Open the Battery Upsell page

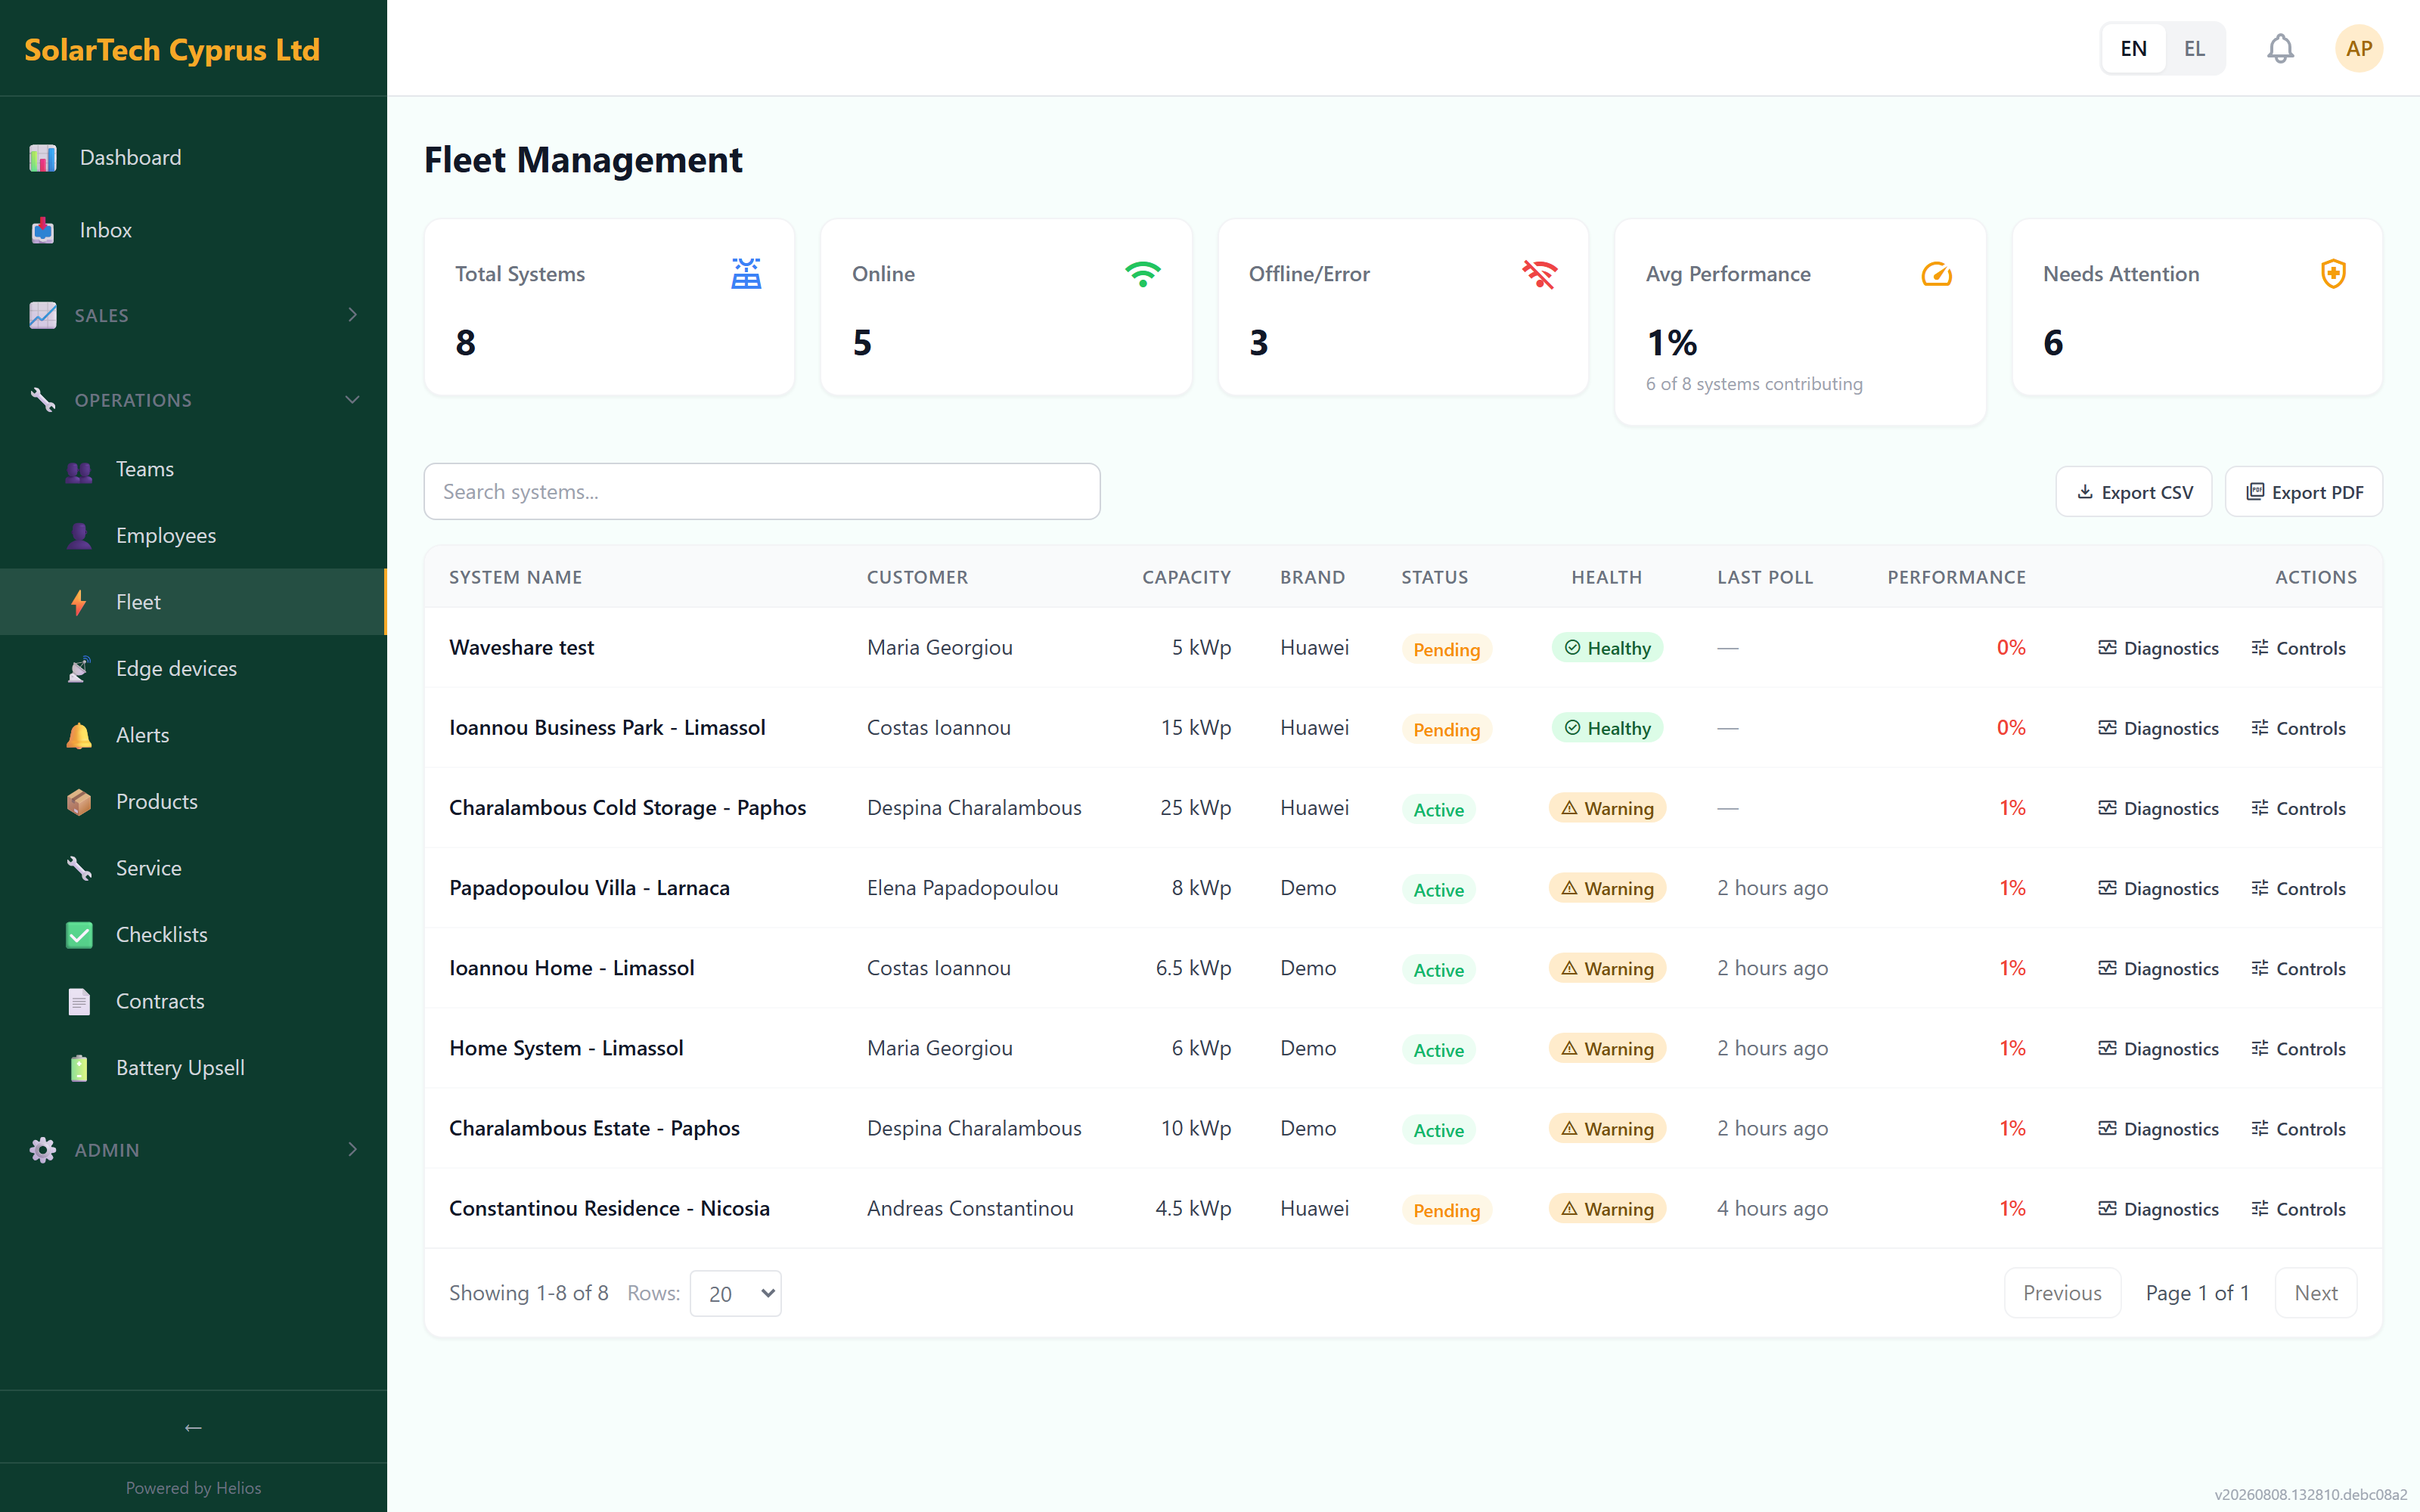[x=193, y=1068]
